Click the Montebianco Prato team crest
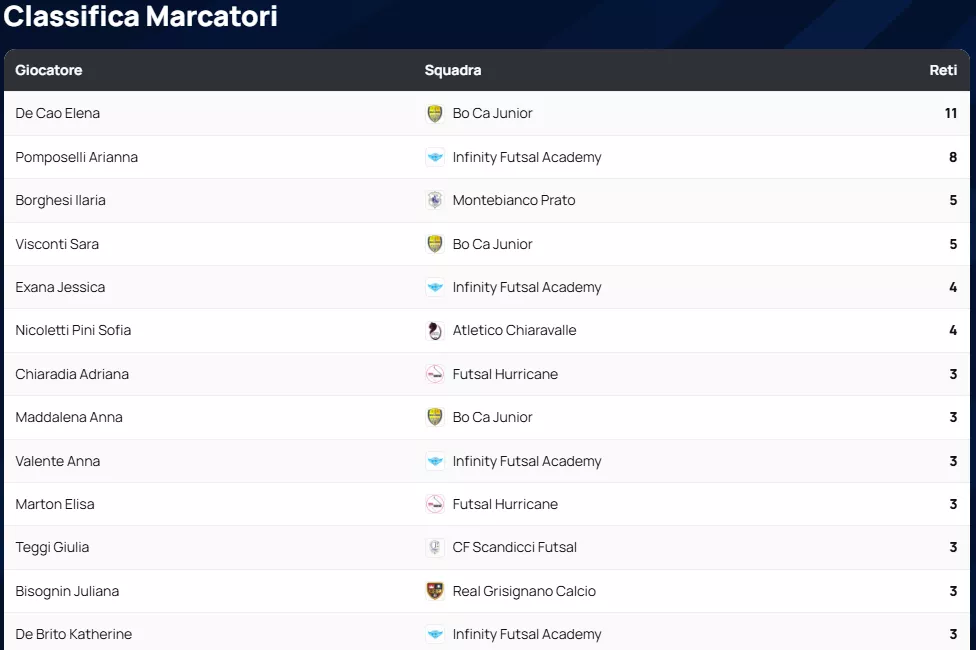The image size is (976, 650). point(435,201)
